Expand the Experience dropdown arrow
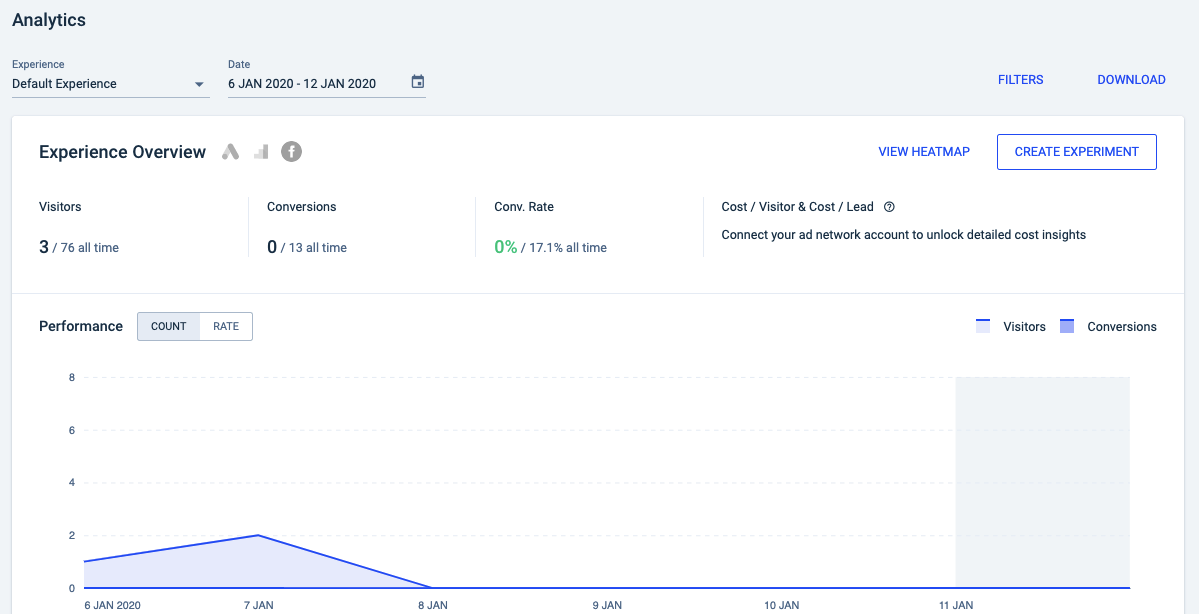This screenshot has height=614, width=1199. 199,84
